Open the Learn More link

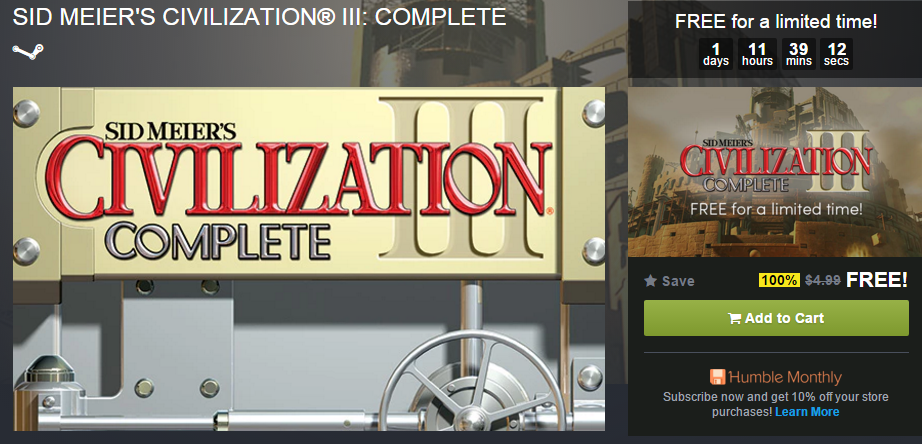coord(807,412)
